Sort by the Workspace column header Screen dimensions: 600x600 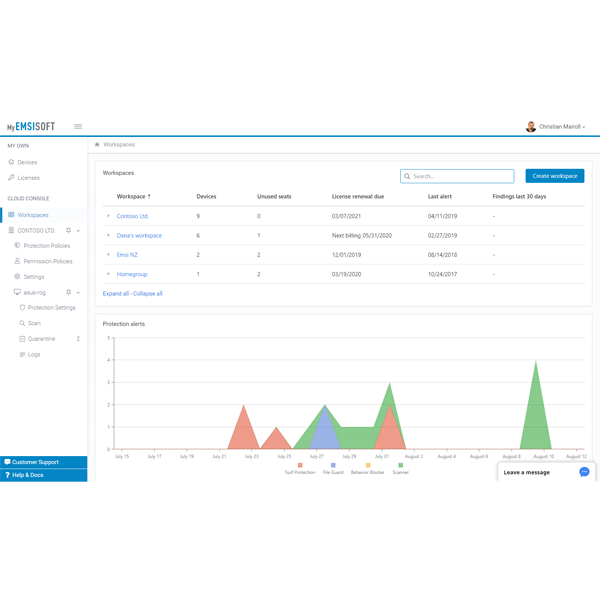tap(131, 196)
